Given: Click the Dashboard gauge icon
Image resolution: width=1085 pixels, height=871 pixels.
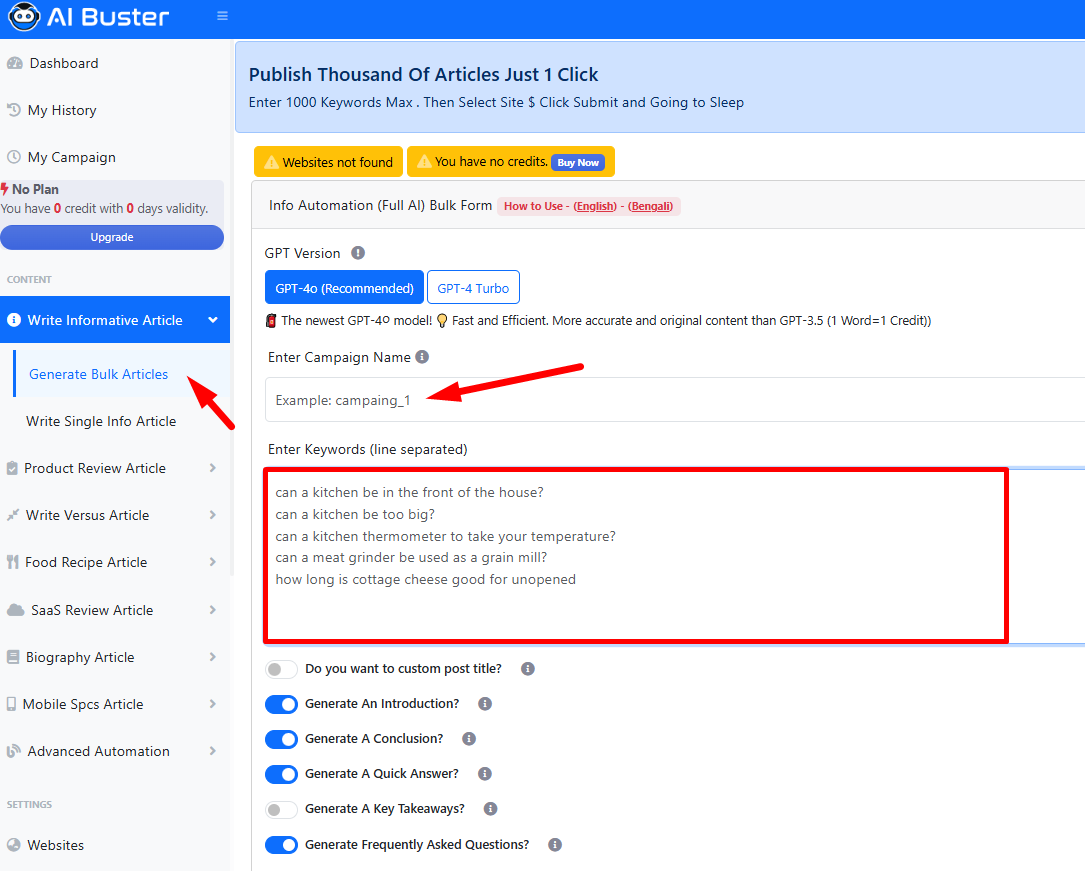Looking at the screenshot, I should 15,64.
